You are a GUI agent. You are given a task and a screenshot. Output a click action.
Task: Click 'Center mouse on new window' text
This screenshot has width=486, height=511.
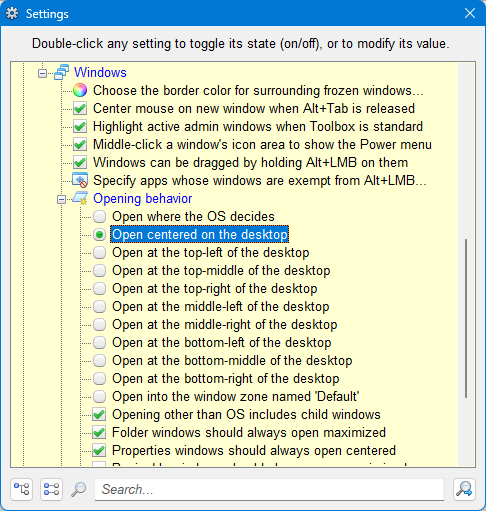(x=254, y=108)
